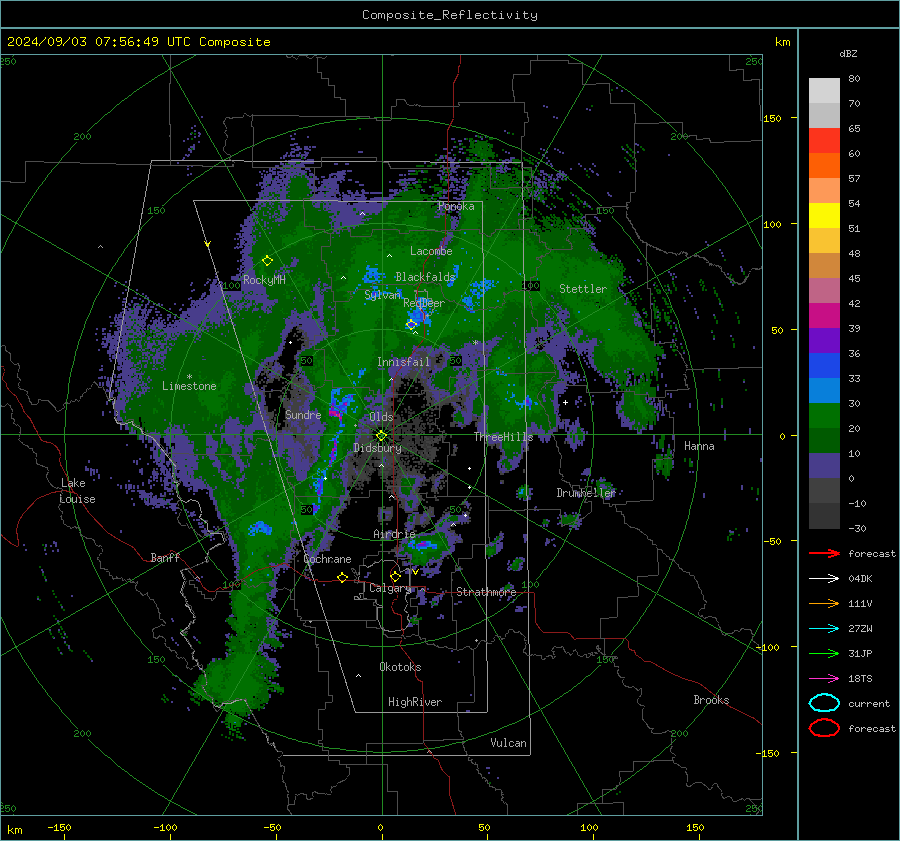Viewport: 900px width, 841px height.
Task: Click the yellow diamond marker near RockyMH
Action: coord(267,261)
